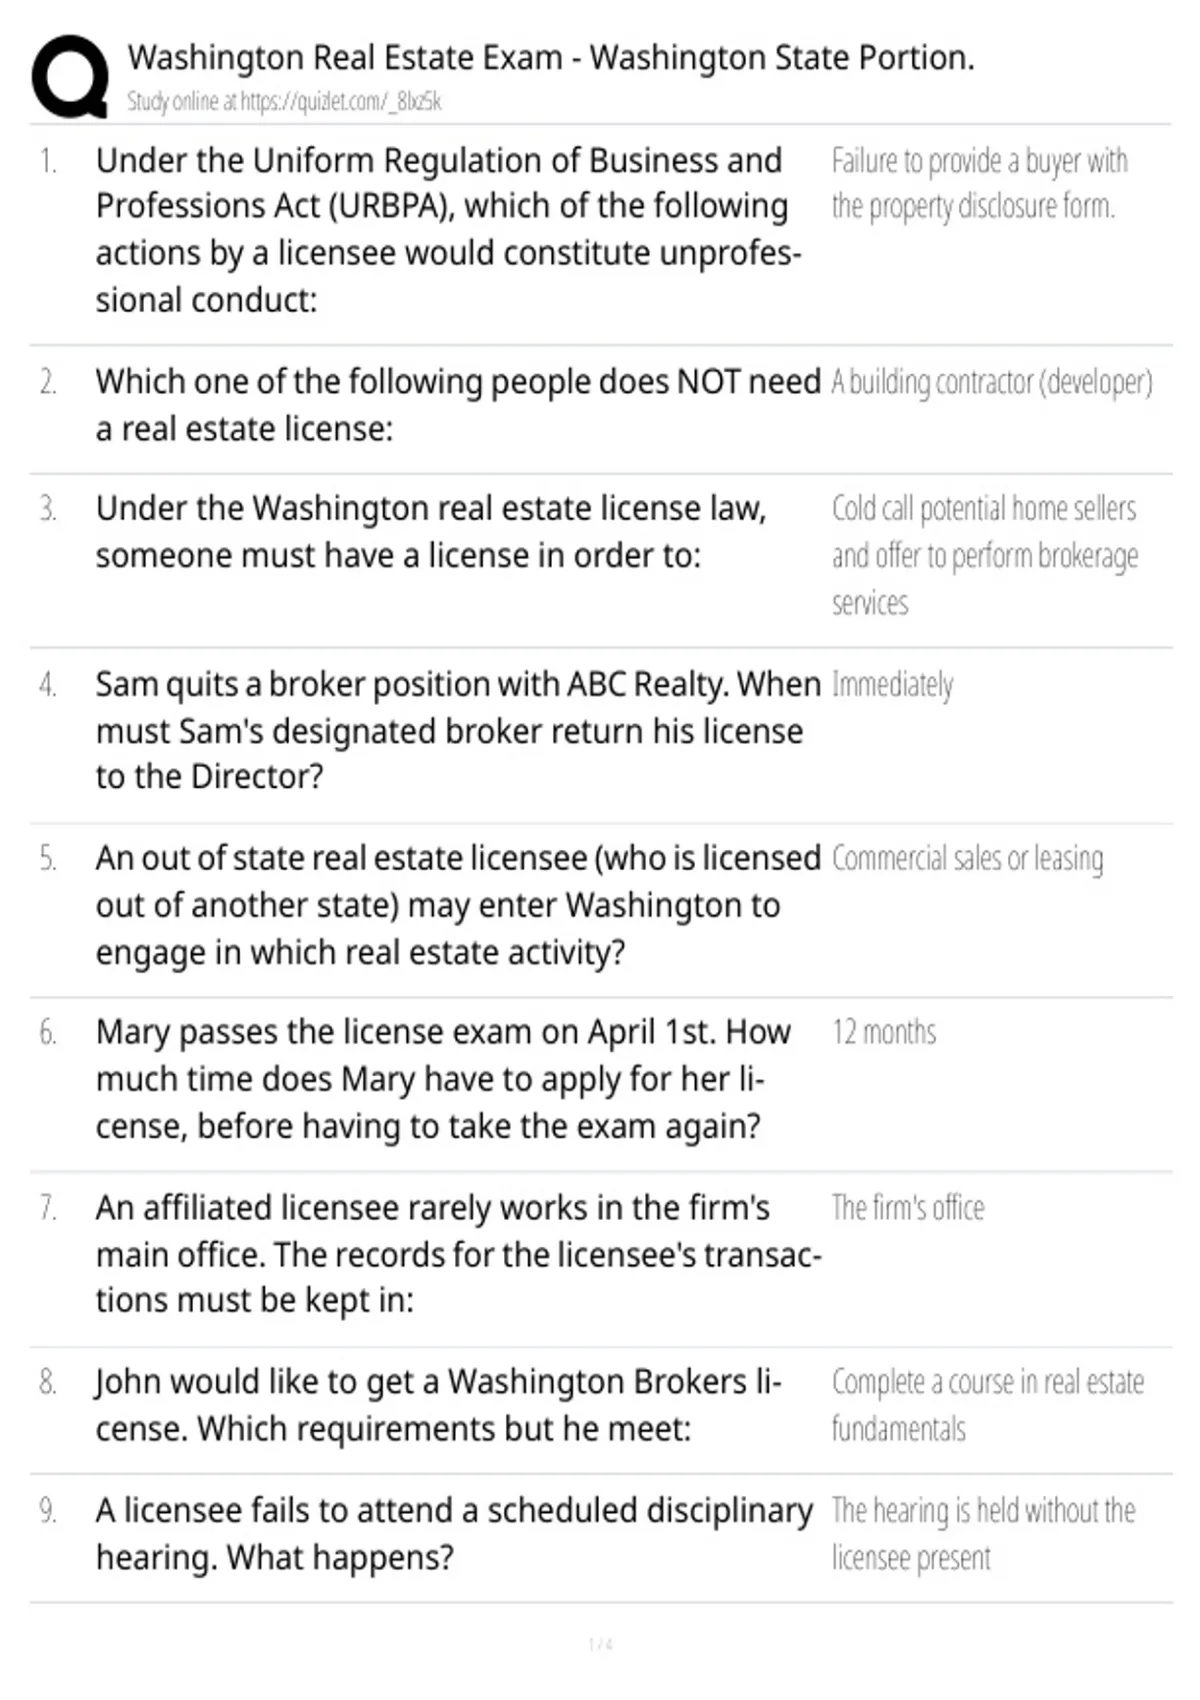Click answer 'Commercial sales or leasing'
This screenshot has width=1200, height=1700.
point(967,859)
